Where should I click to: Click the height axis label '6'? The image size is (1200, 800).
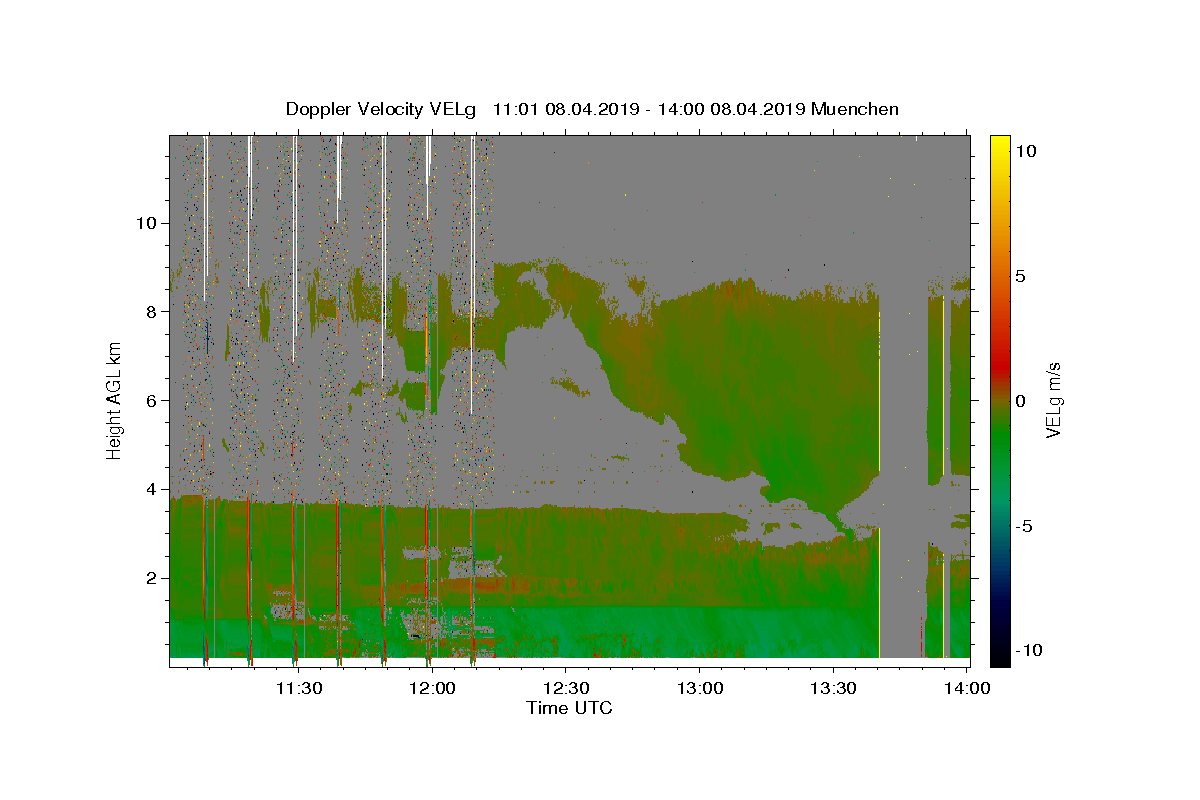click(149, 401)
